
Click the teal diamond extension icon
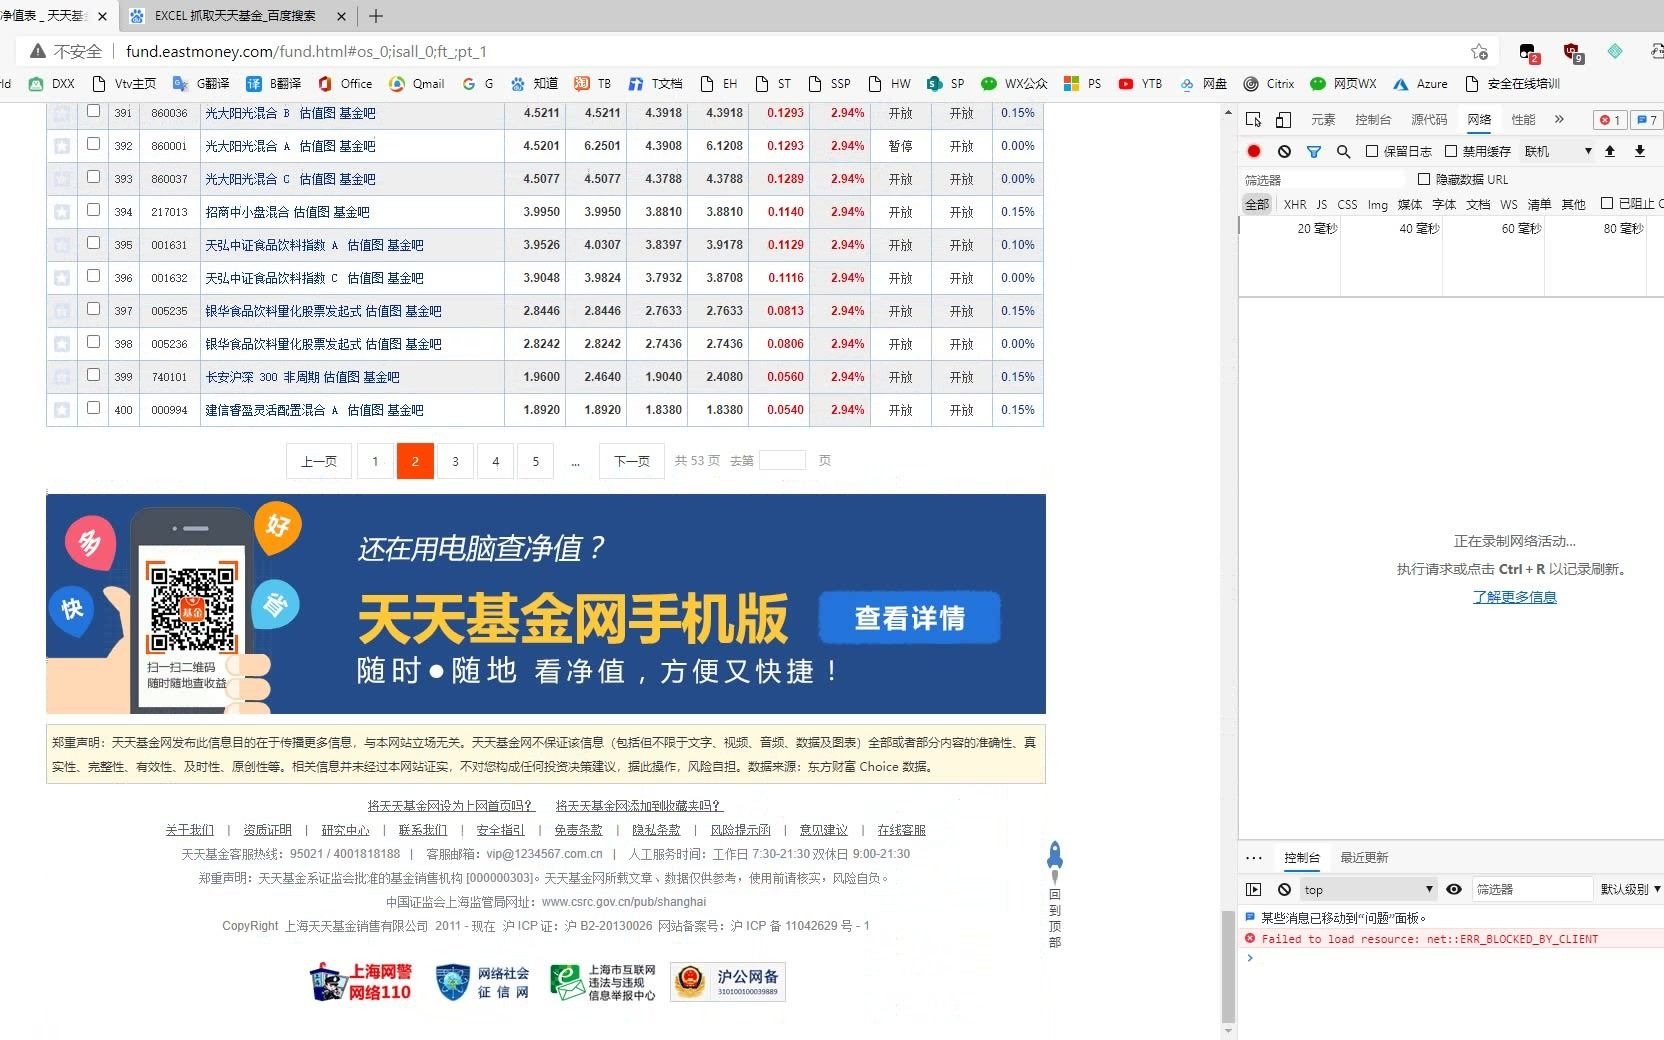(1615, 51)
